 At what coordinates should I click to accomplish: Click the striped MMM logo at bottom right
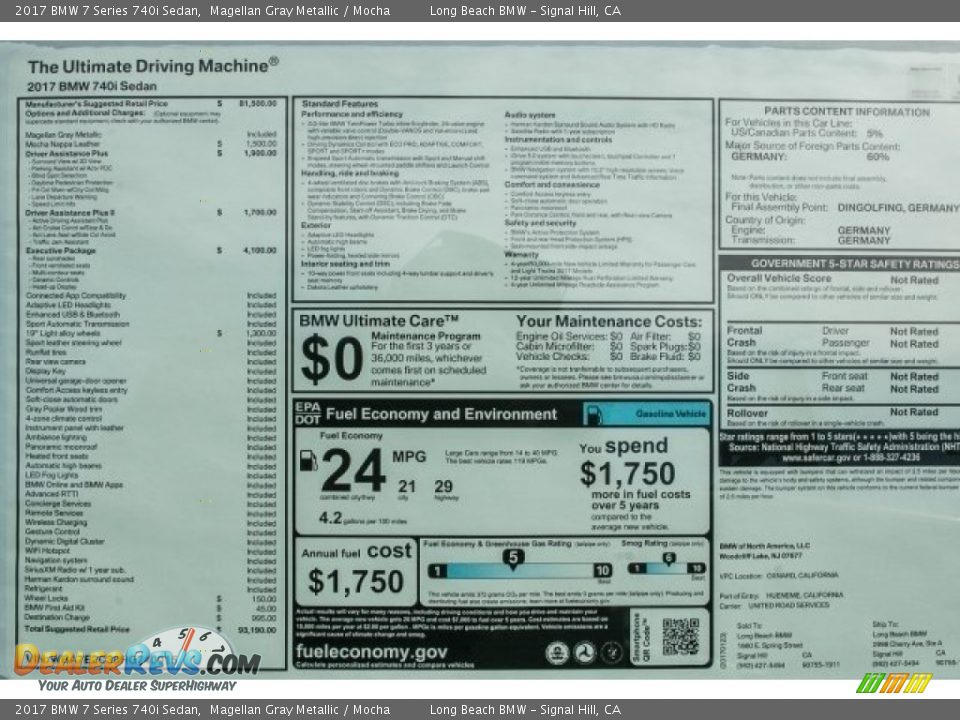(894, 683)
